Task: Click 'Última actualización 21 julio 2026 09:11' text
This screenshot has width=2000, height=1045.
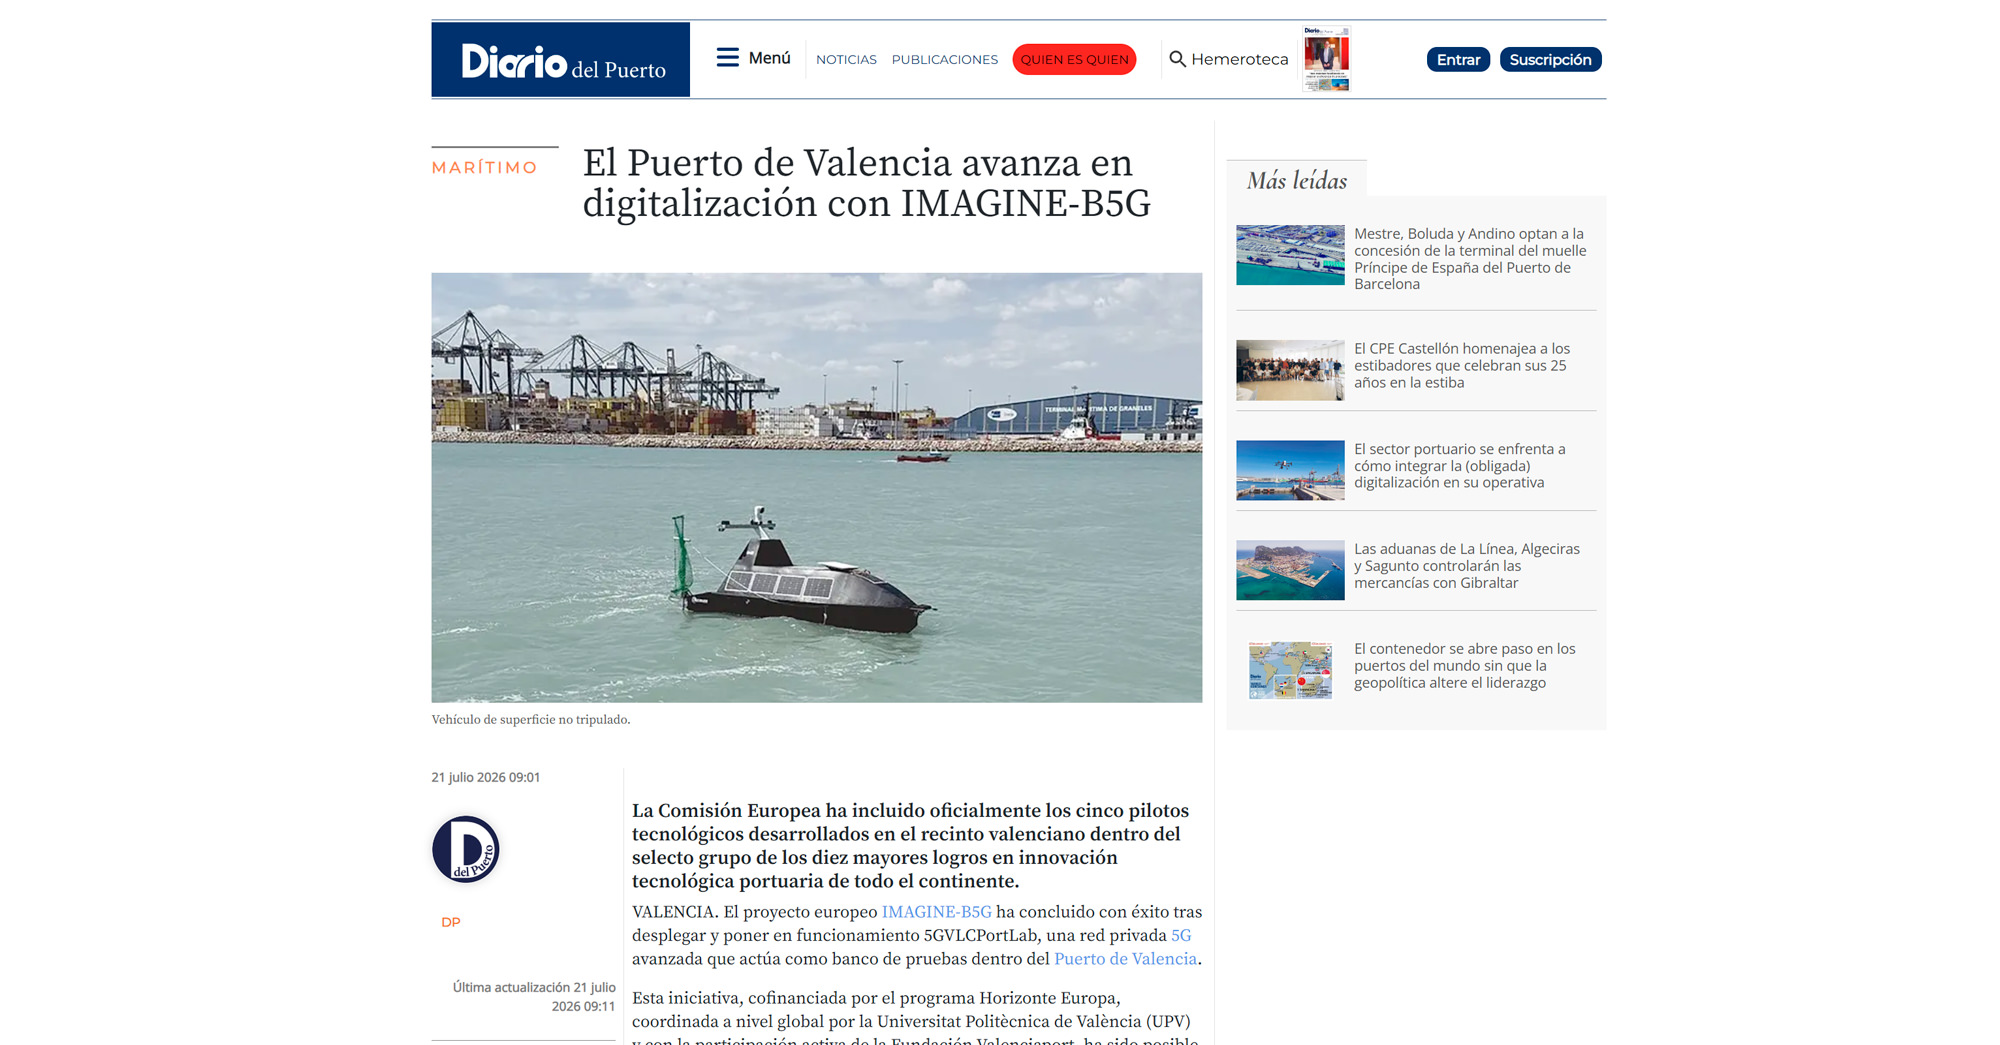Action: (533, 996)
